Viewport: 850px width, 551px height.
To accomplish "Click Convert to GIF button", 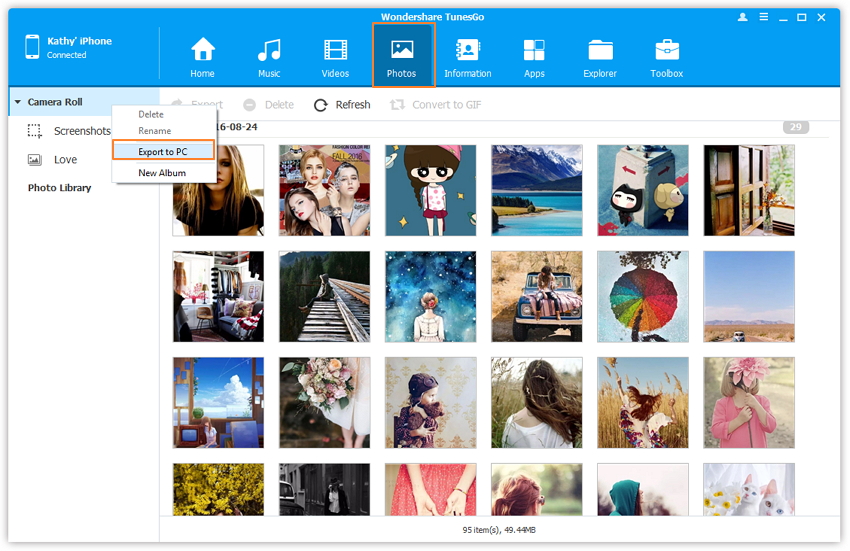I will tap(436, 105).
